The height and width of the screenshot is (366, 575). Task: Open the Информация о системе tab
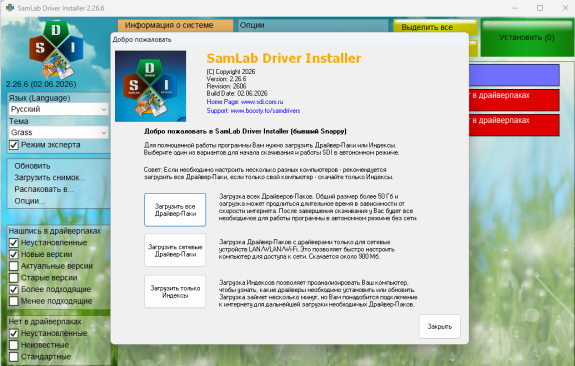[175, 25]
